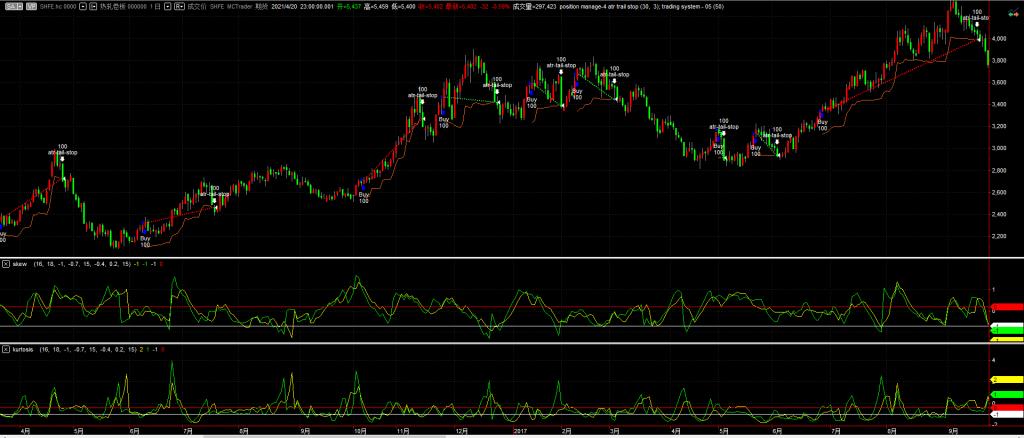1024x438 pixels.
Task: Click the 成交量=297,423 volume readout
Action: coord(534,6)
